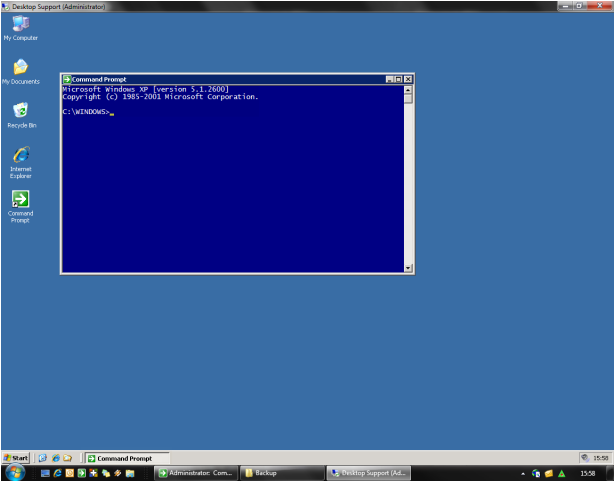Screen dimensions: 614x481
Task: Click the green arrow icon in host quick launch
Action: click(x=81, y=473)
